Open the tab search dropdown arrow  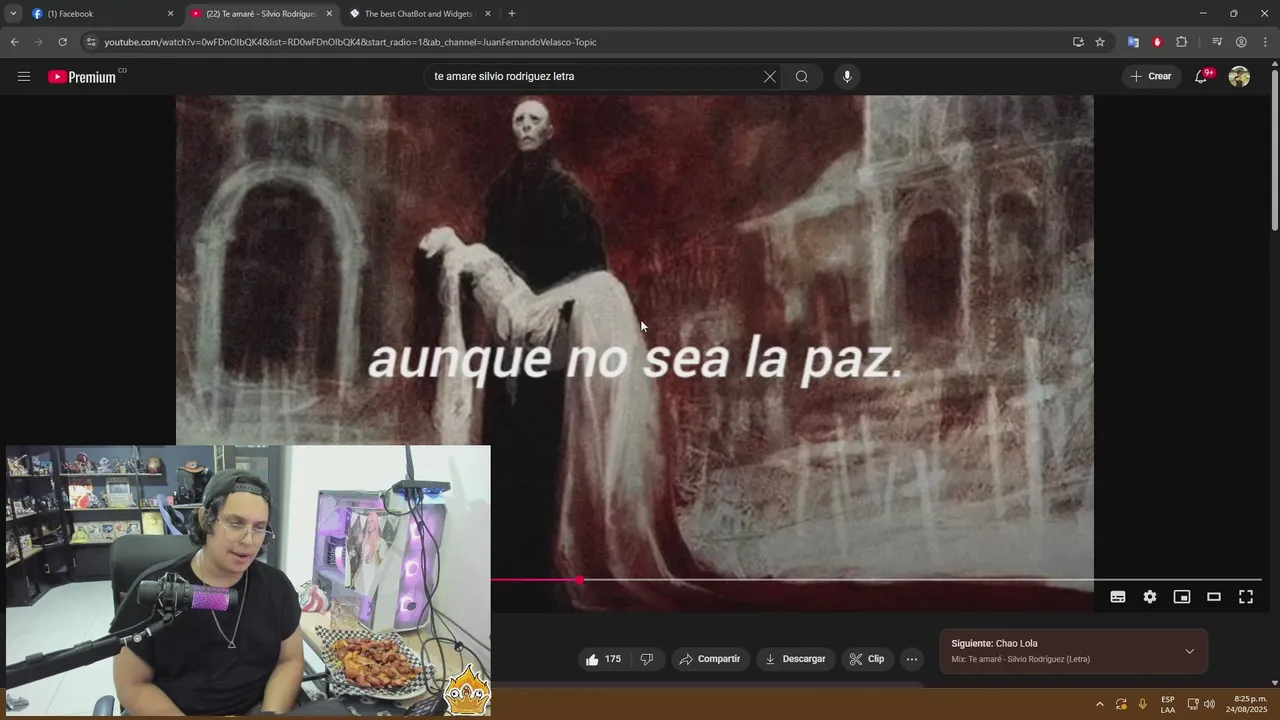pyautogui.click(x=13, y=14)
